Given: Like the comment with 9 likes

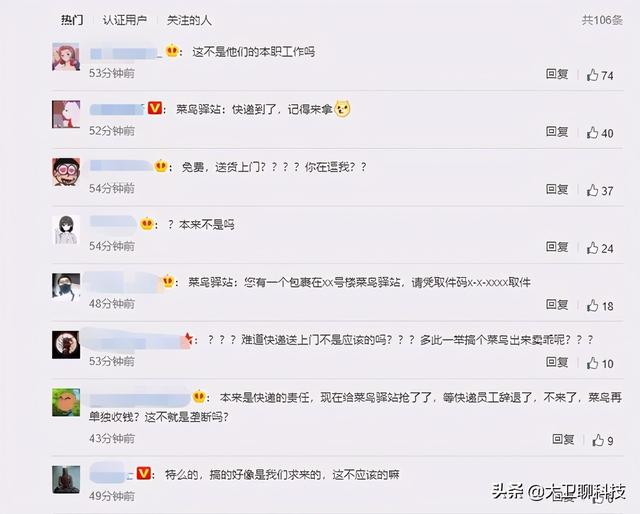Looking at the screenshot, I should pyautogui.click(x=598, y=440).
